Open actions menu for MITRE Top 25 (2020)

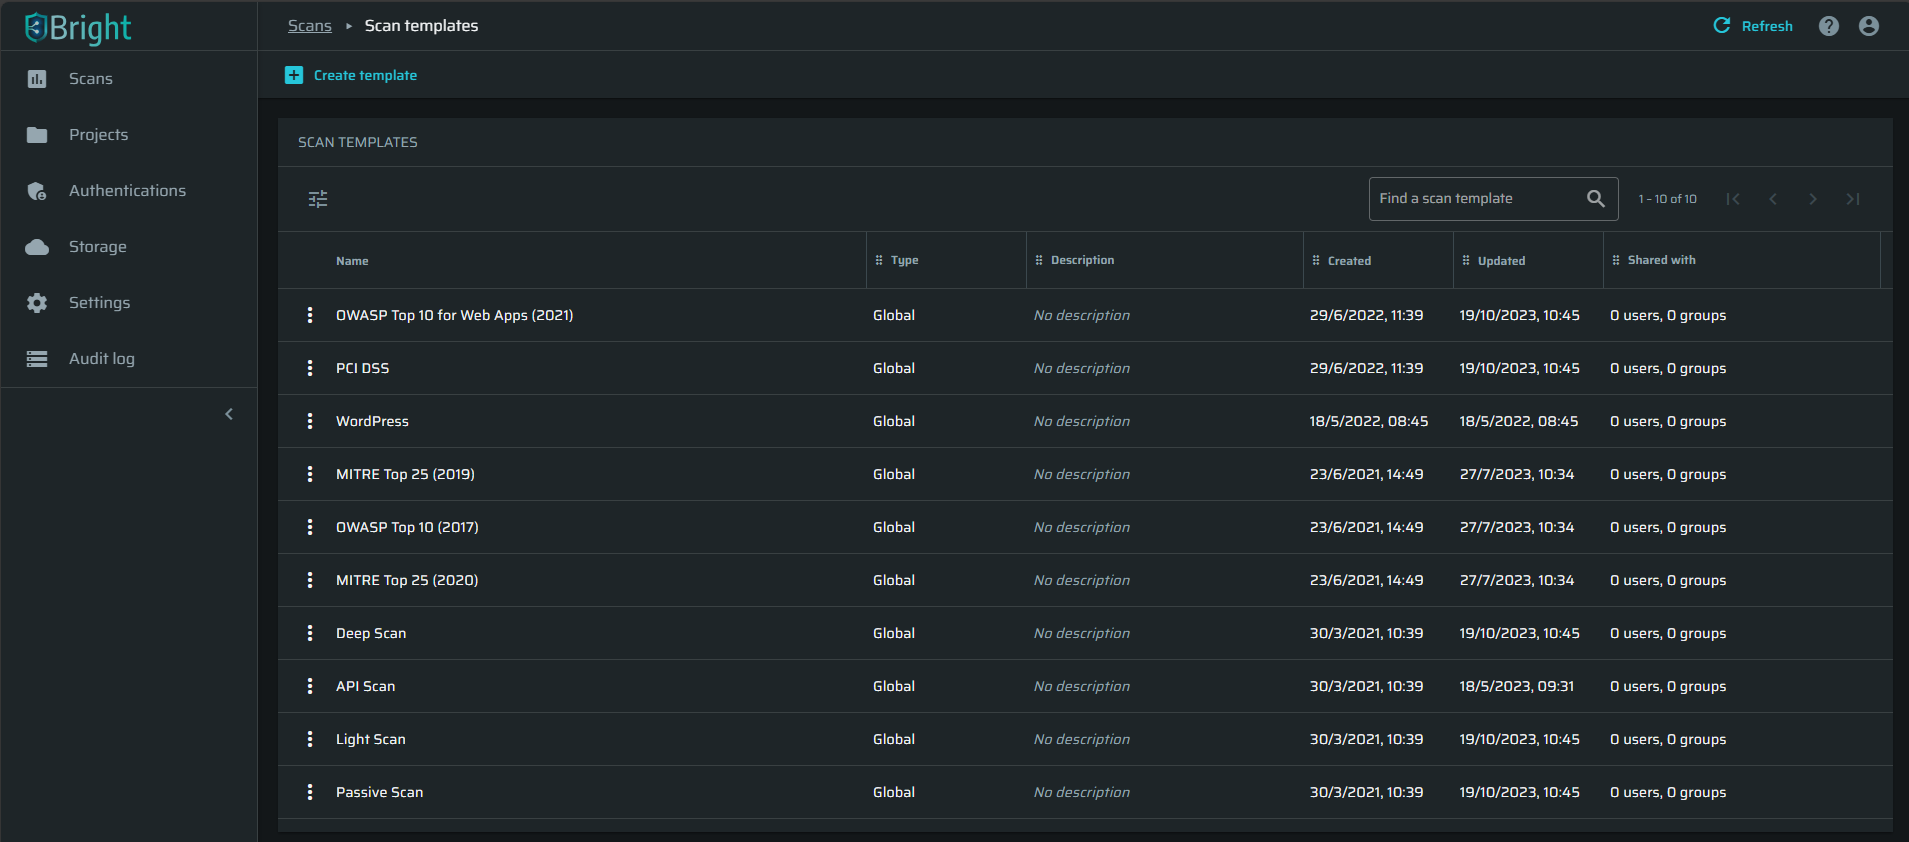tap(310, 580)
